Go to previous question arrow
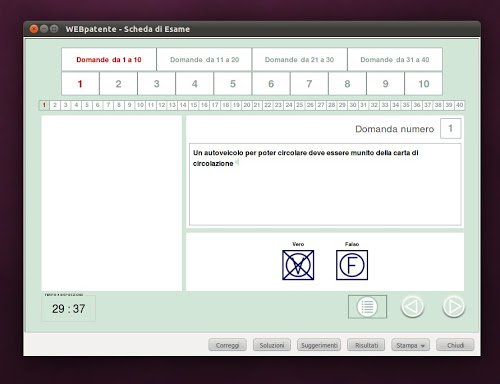 click(x=412, y=307)
